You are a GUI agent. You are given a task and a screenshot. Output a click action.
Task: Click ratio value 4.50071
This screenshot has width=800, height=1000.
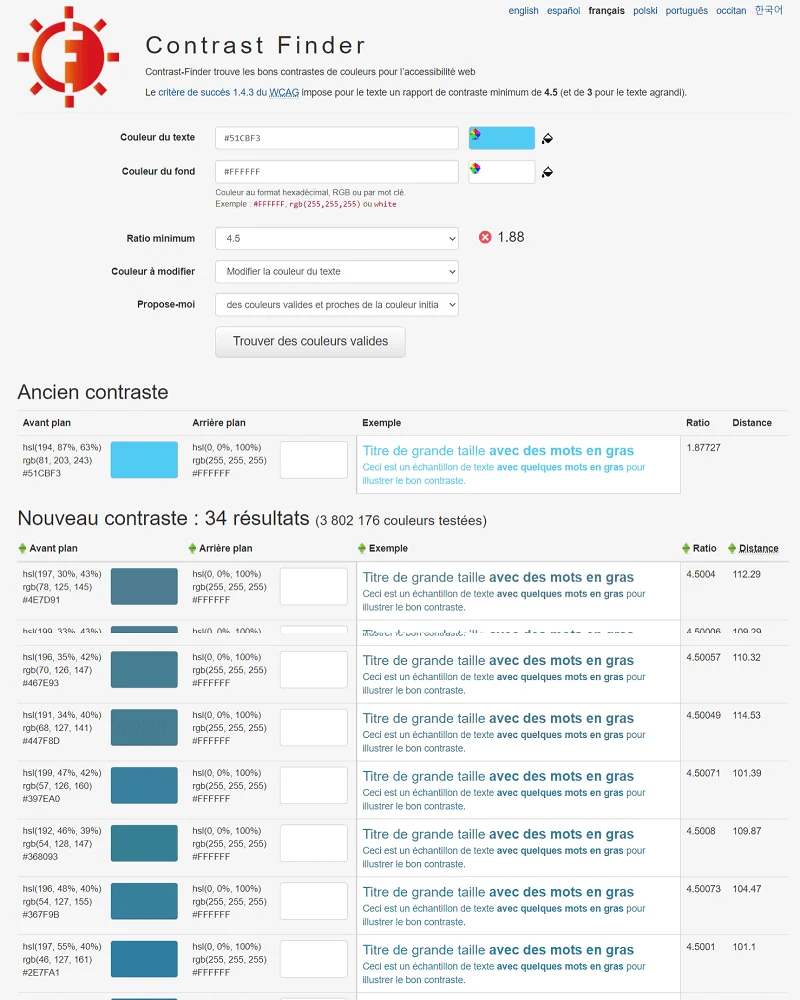[703, 774]
